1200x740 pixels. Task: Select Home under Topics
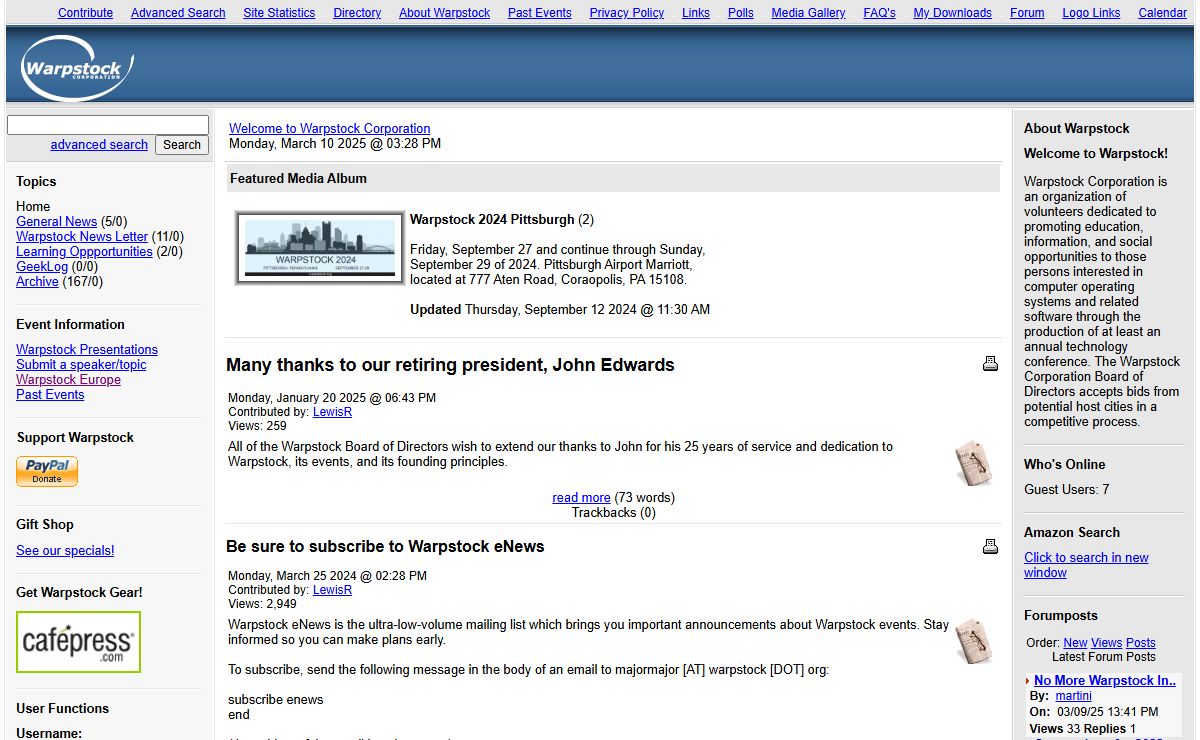click(x=33, y=207)
